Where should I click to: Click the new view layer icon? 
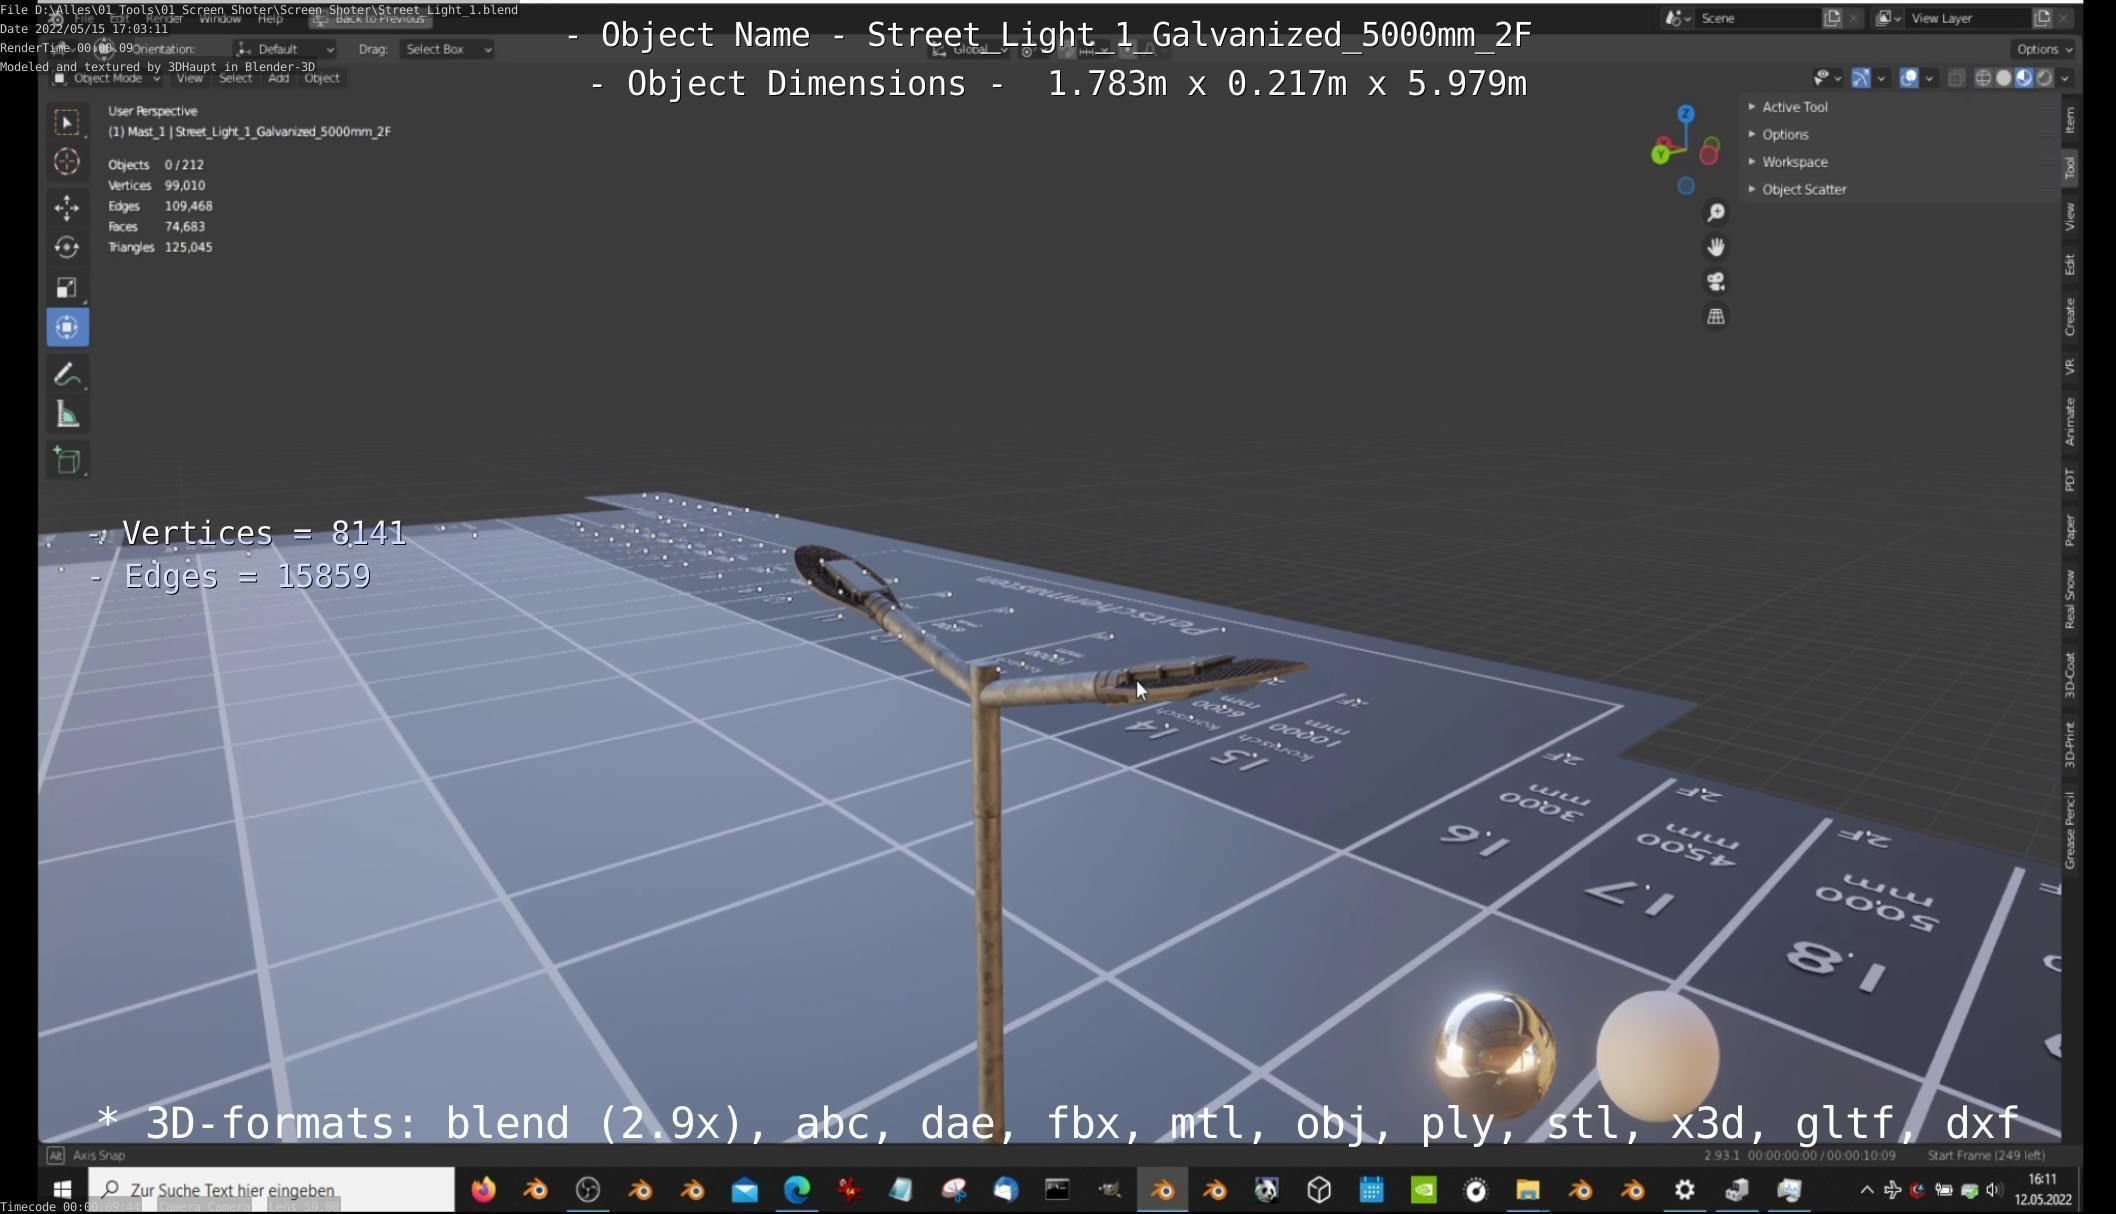tap(2042, 18)
